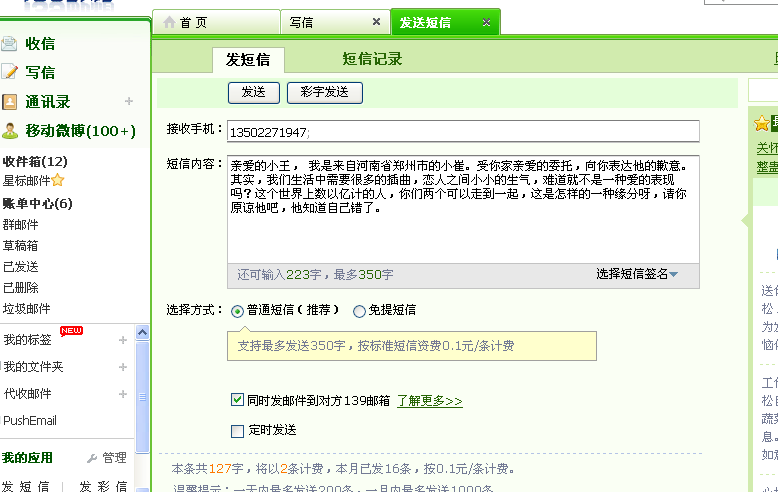Click 发短信 under 我的应用

coord(25,486)
